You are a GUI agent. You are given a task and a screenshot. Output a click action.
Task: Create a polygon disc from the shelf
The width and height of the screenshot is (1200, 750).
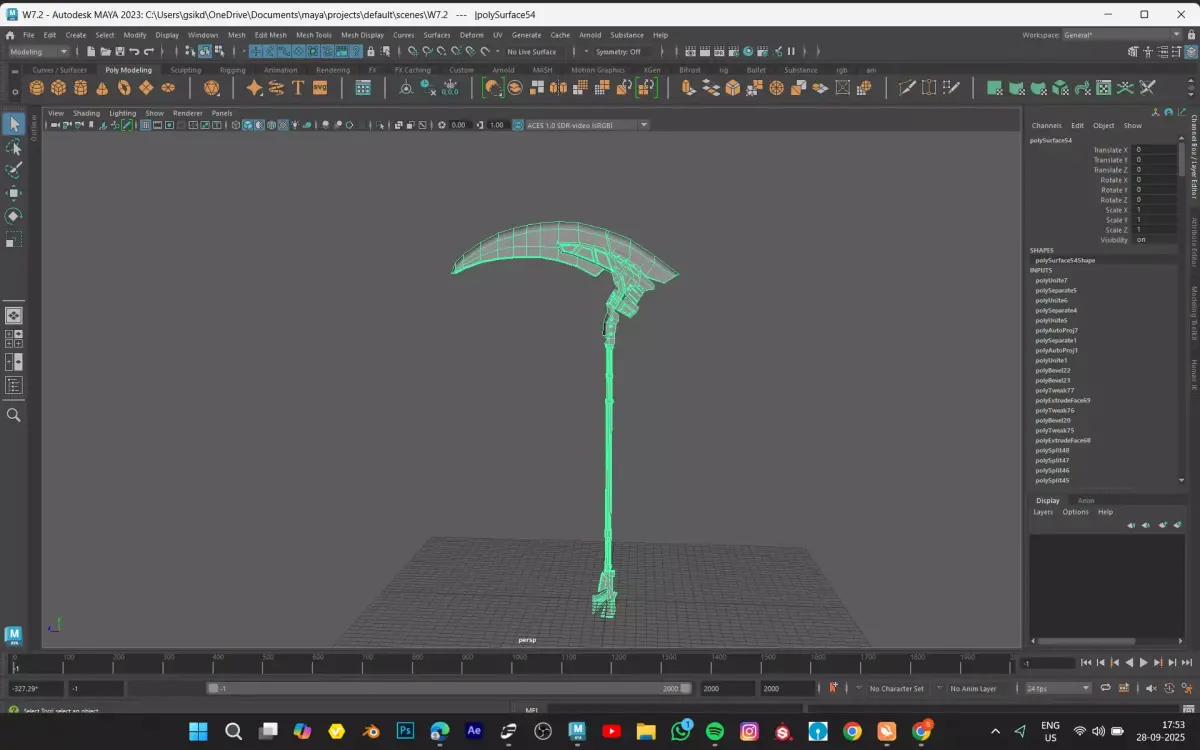tap(168, 88)
